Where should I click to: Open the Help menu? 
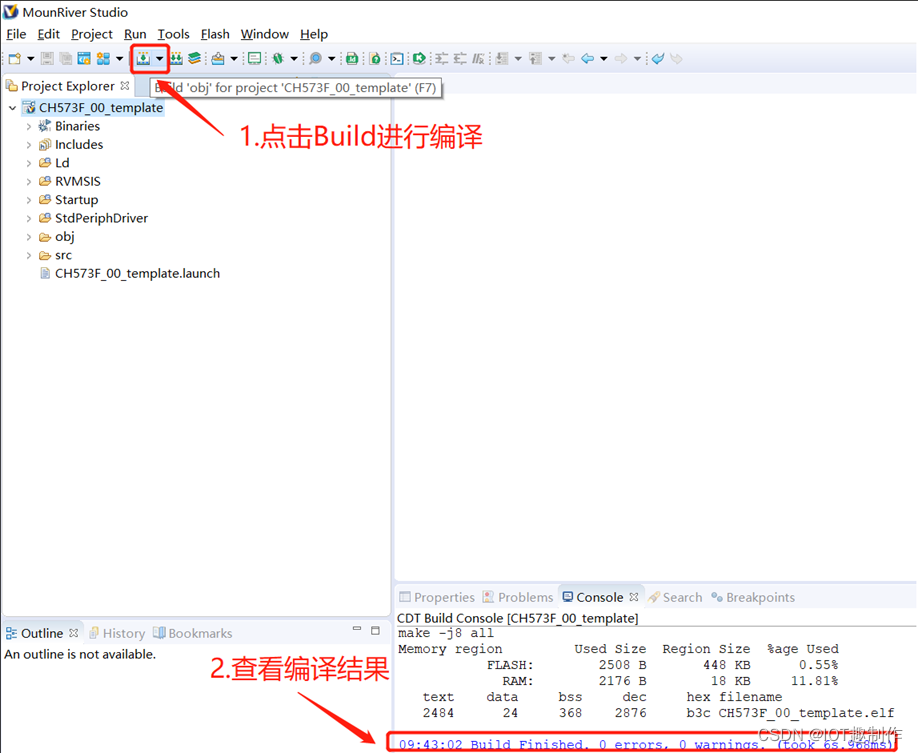coord(314,34)
